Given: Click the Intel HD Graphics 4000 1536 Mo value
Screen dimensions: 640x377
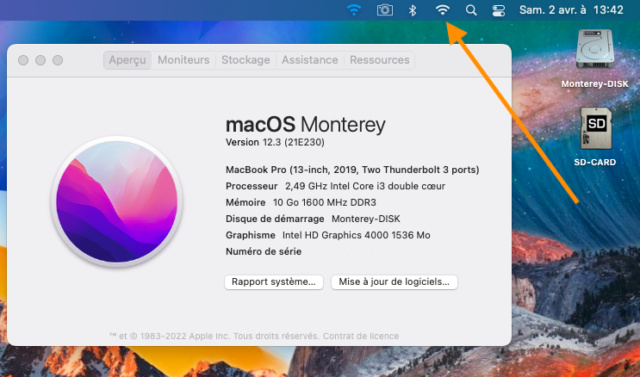Looking at the screenshot, I should coord(356,235).
